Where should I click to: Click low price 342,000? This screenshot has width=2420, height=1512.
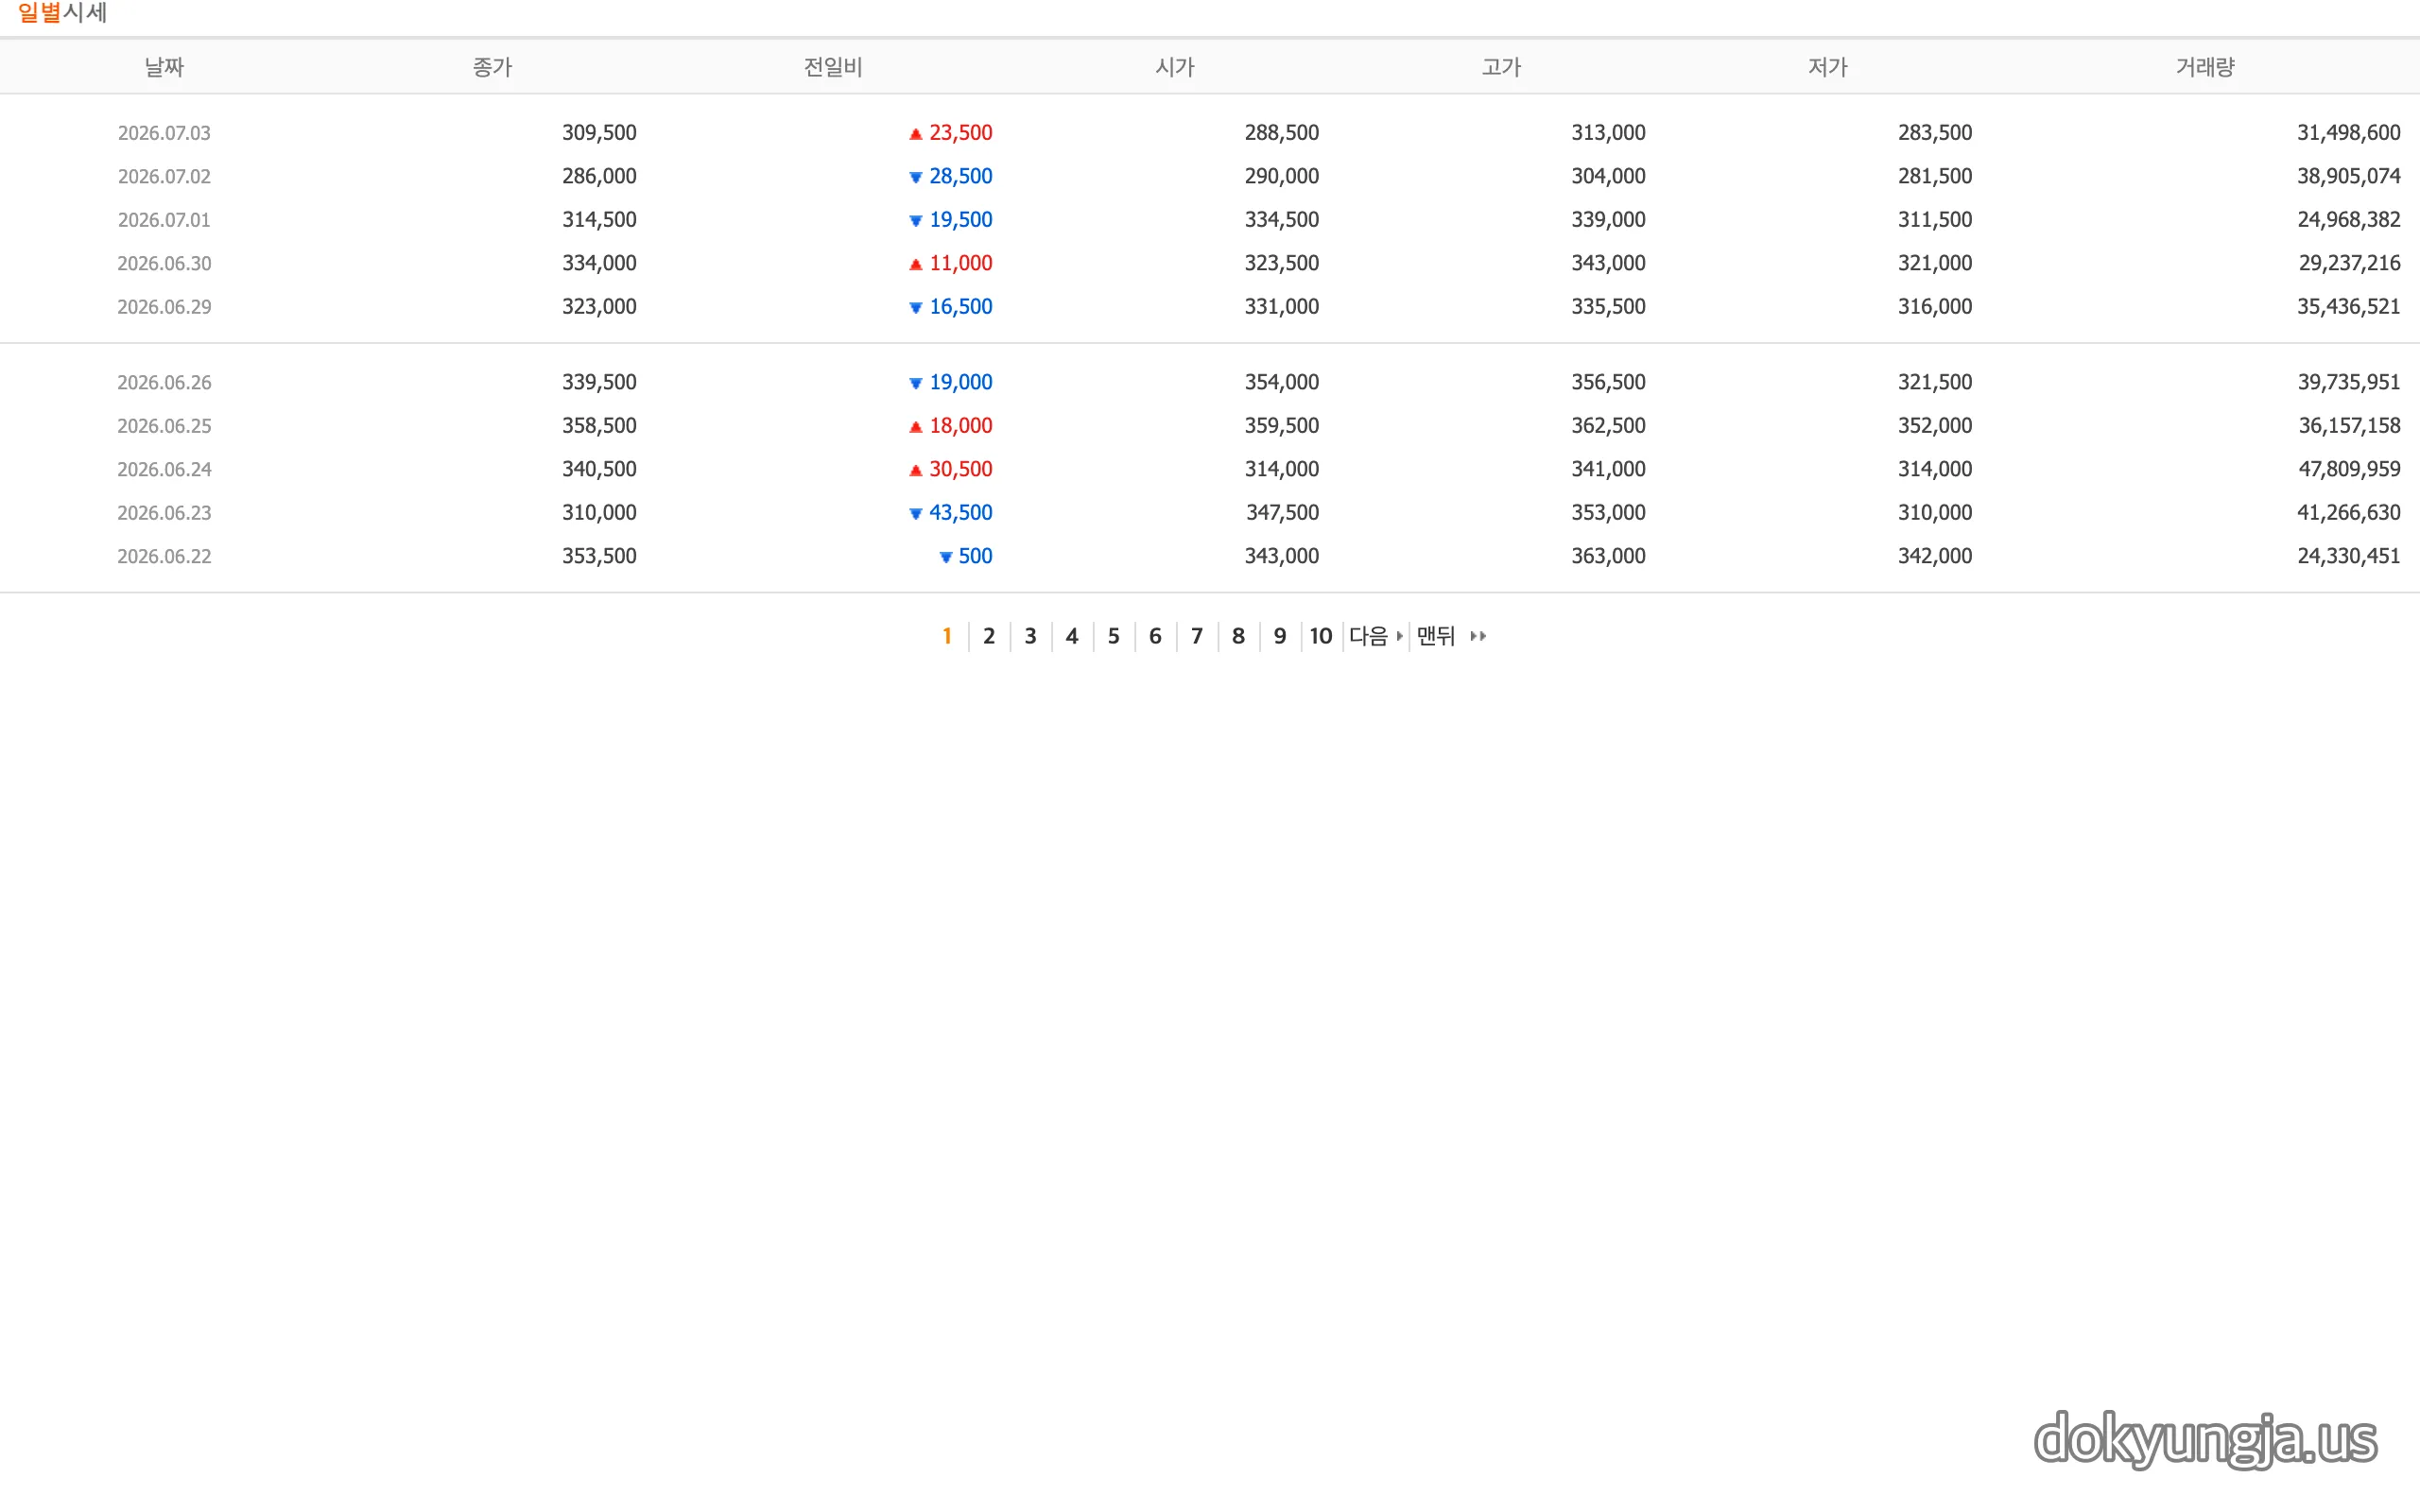[1935, 556]
